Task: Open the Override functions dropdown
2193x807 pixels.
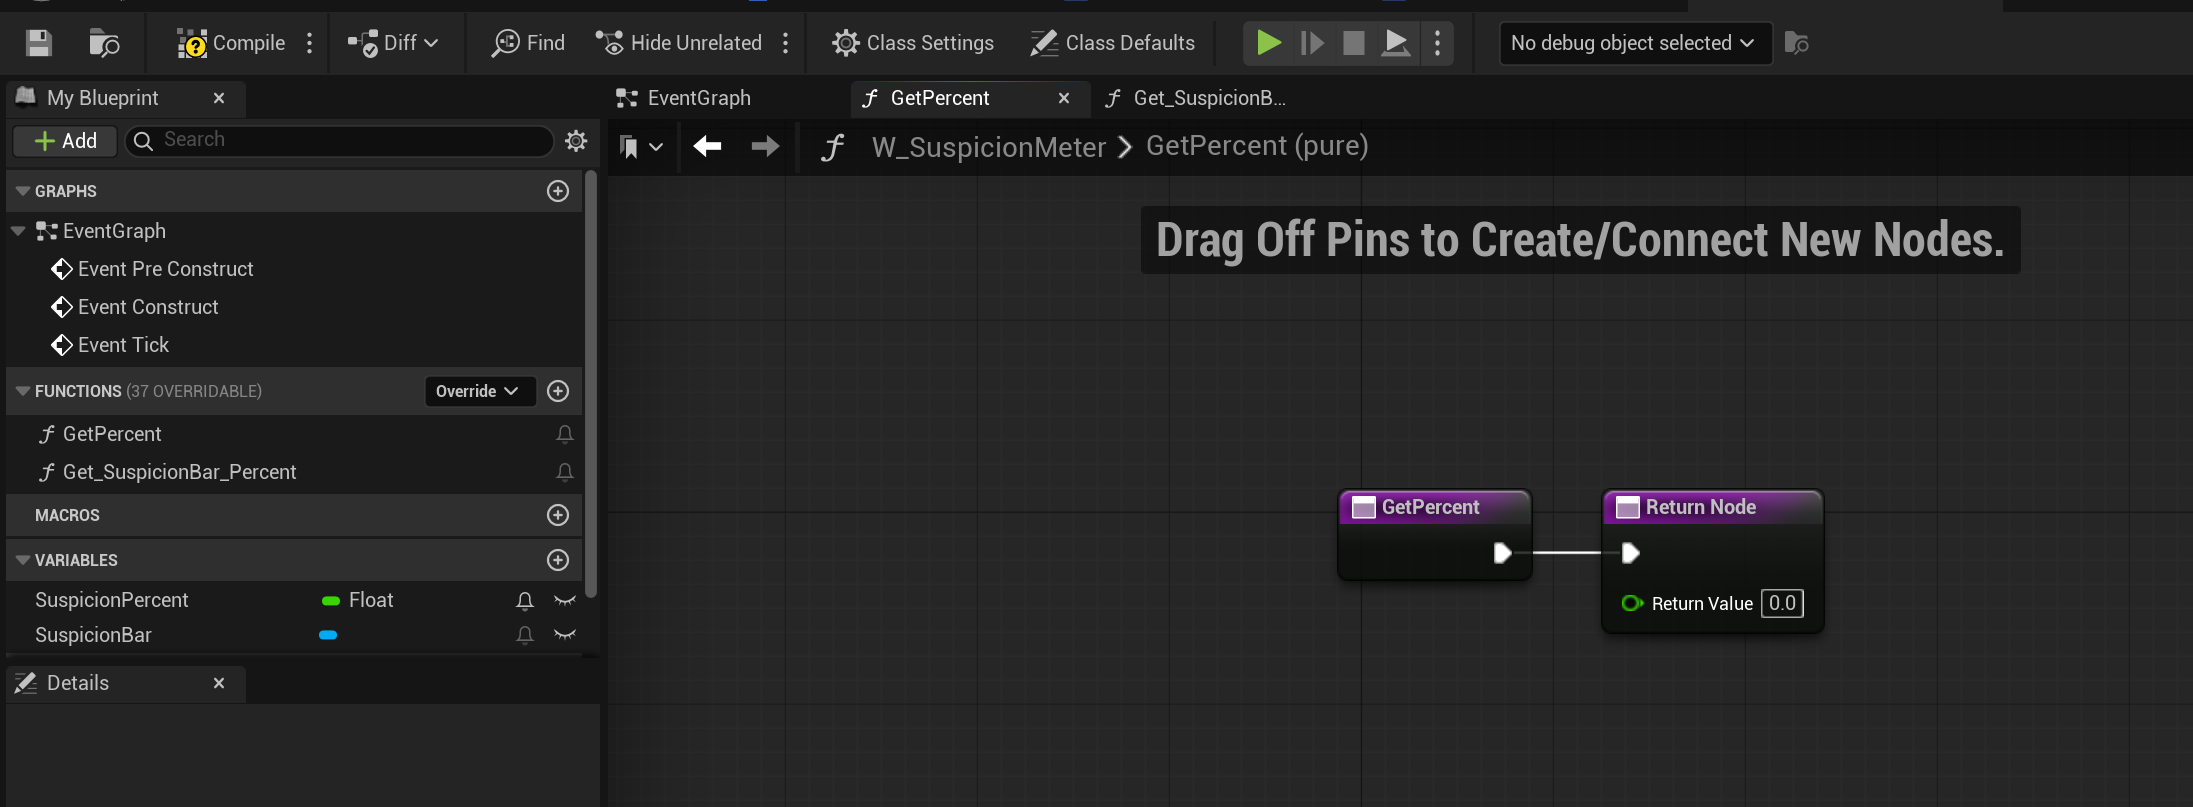Action: 479,391
